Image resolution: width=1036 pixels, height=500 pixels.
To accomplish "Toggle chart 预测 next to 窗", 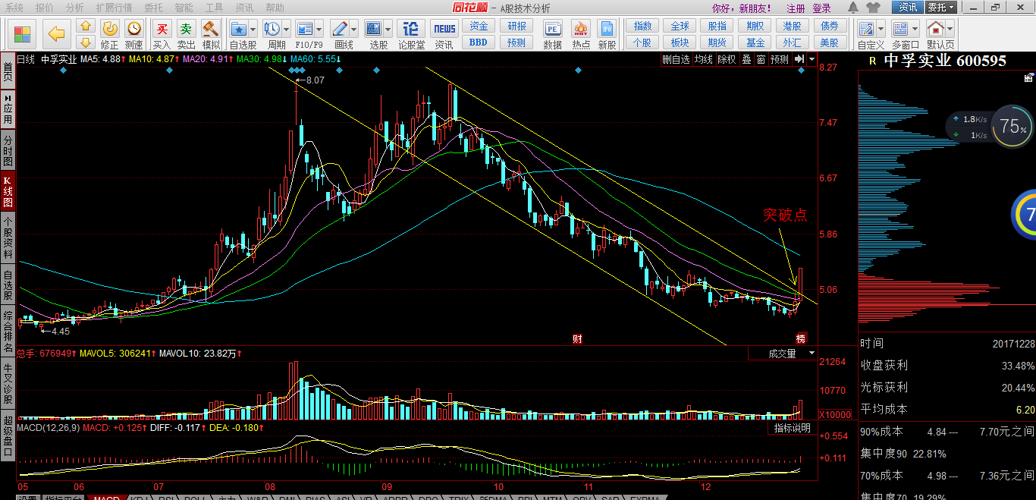I will [x=780, y=59].
